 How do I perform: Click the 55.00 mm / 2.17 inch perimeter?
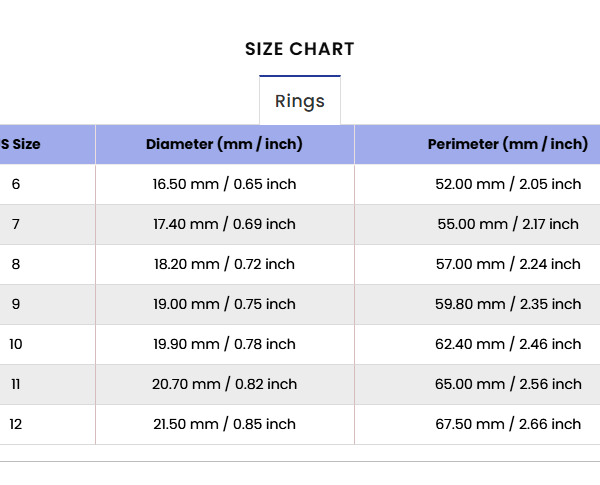click(x=508, y=224)
